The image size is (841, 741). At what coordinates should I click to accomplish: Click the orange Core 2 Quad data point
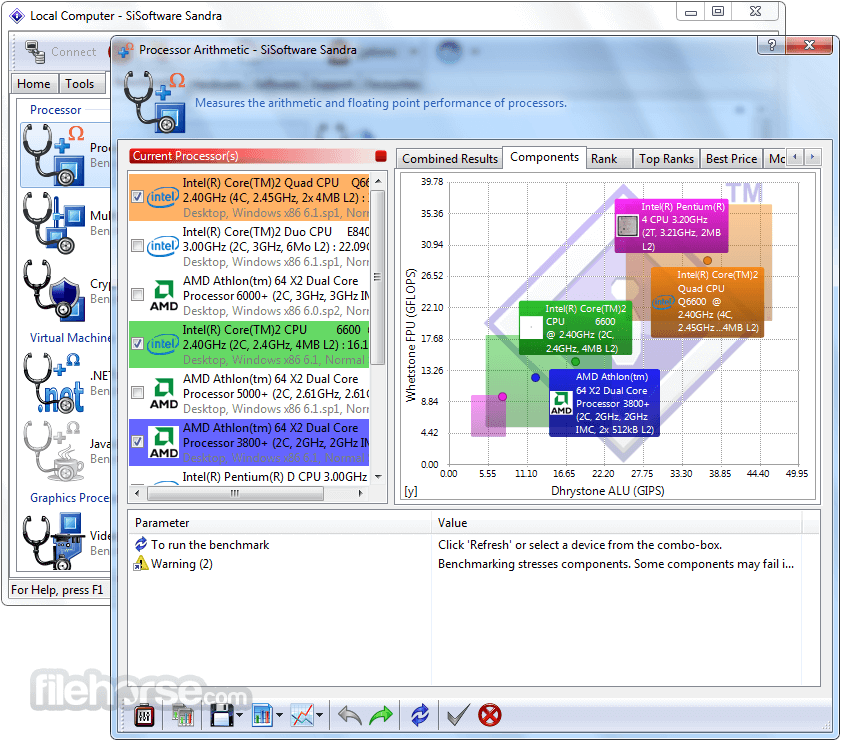pyautogui.click(x=707, y=261)
